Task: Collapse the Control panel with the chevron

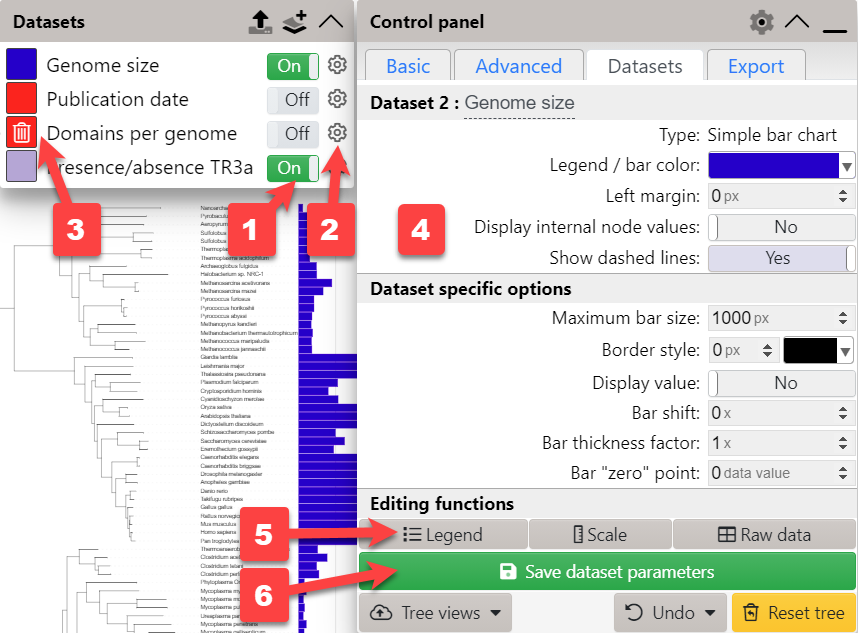Action: point(797,21)
